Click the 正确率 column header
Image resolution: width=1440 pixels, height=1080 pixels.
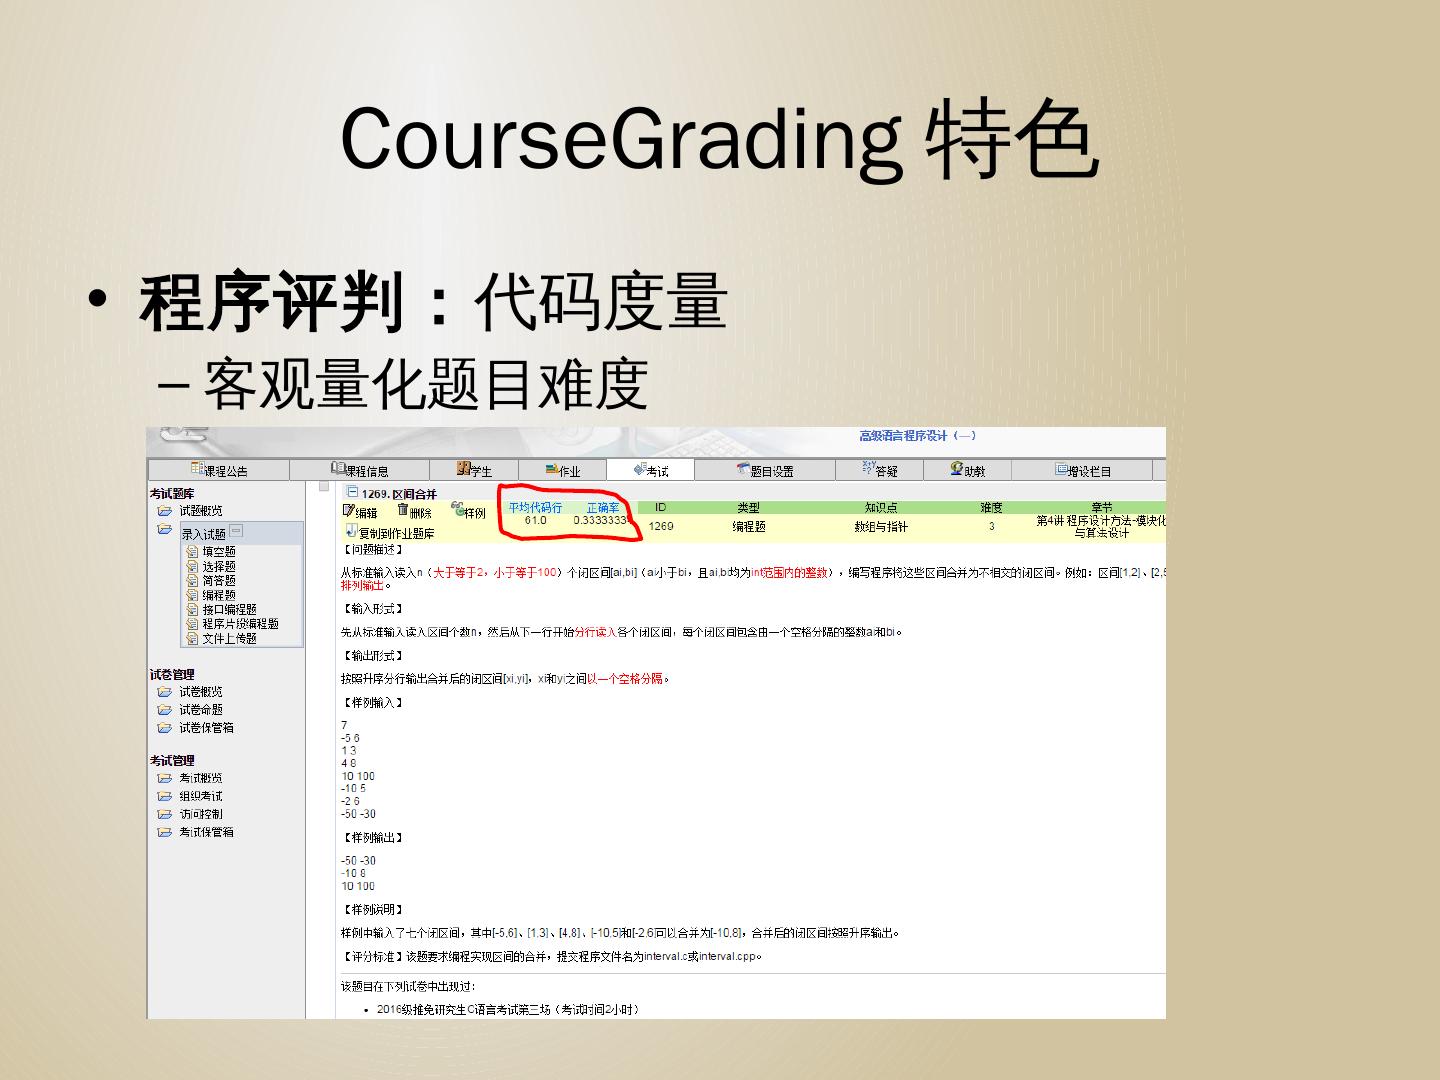pos(602,508)
